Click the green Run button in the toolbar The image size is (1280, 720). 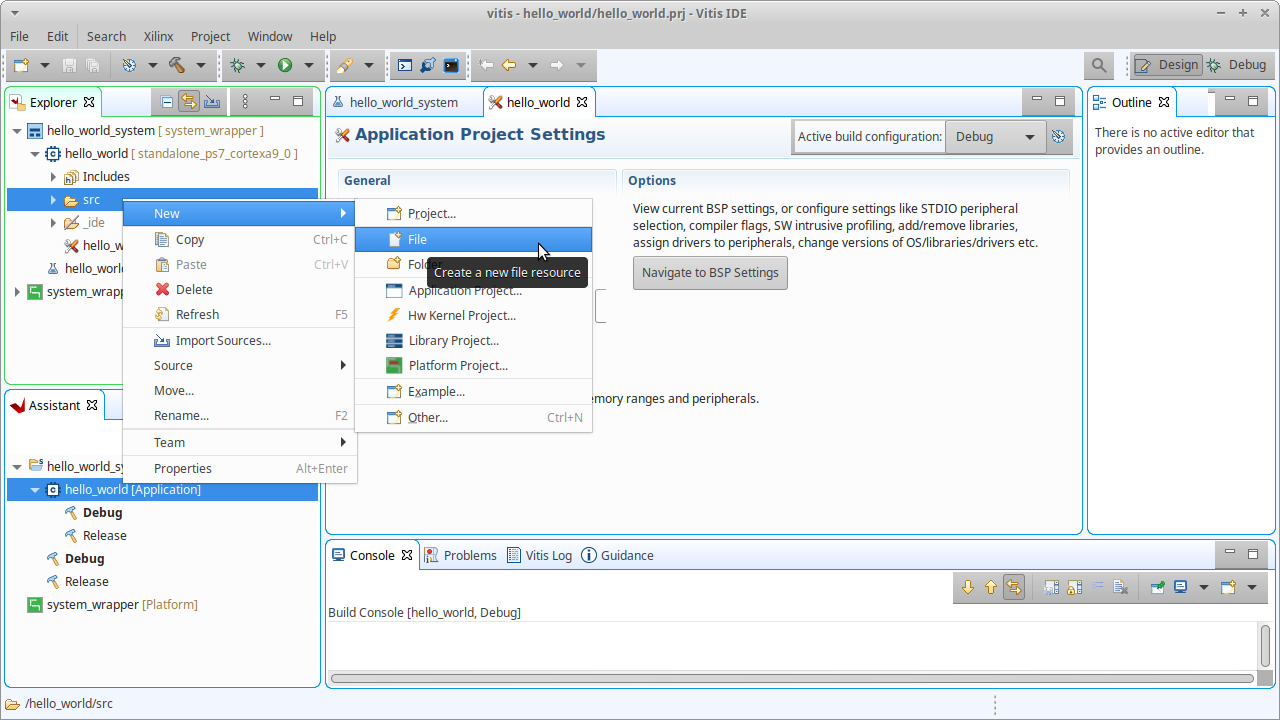click(x=285, y=65)
